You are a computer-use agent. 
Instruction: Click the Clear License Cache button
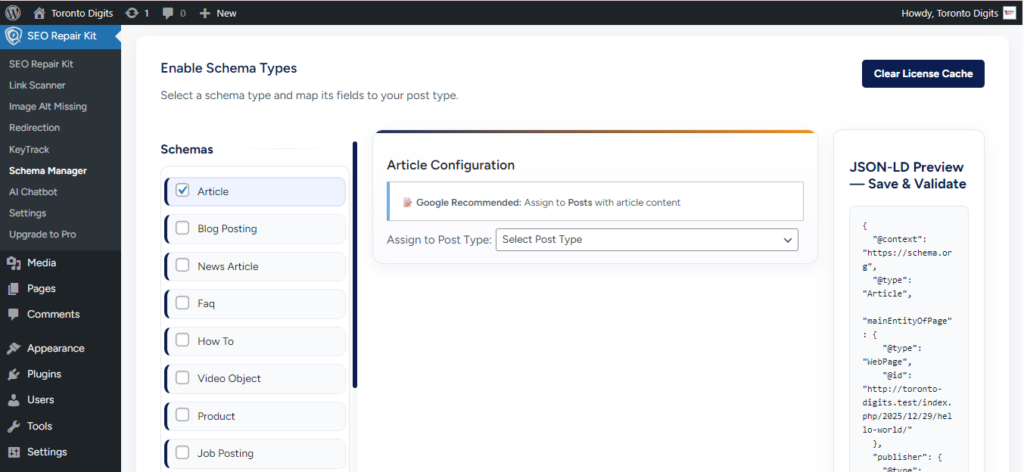coord(922,74)
